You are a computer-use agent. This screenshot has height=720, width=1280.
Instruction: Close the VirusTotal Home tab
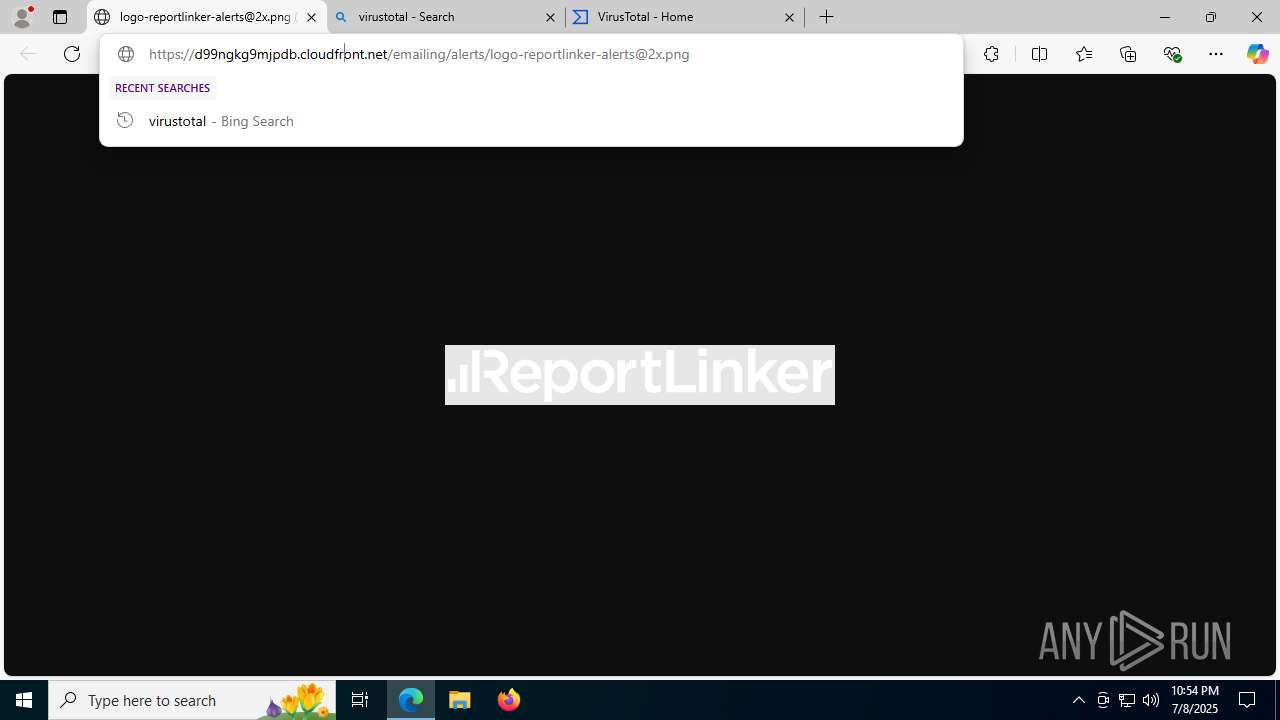point(789,17)
